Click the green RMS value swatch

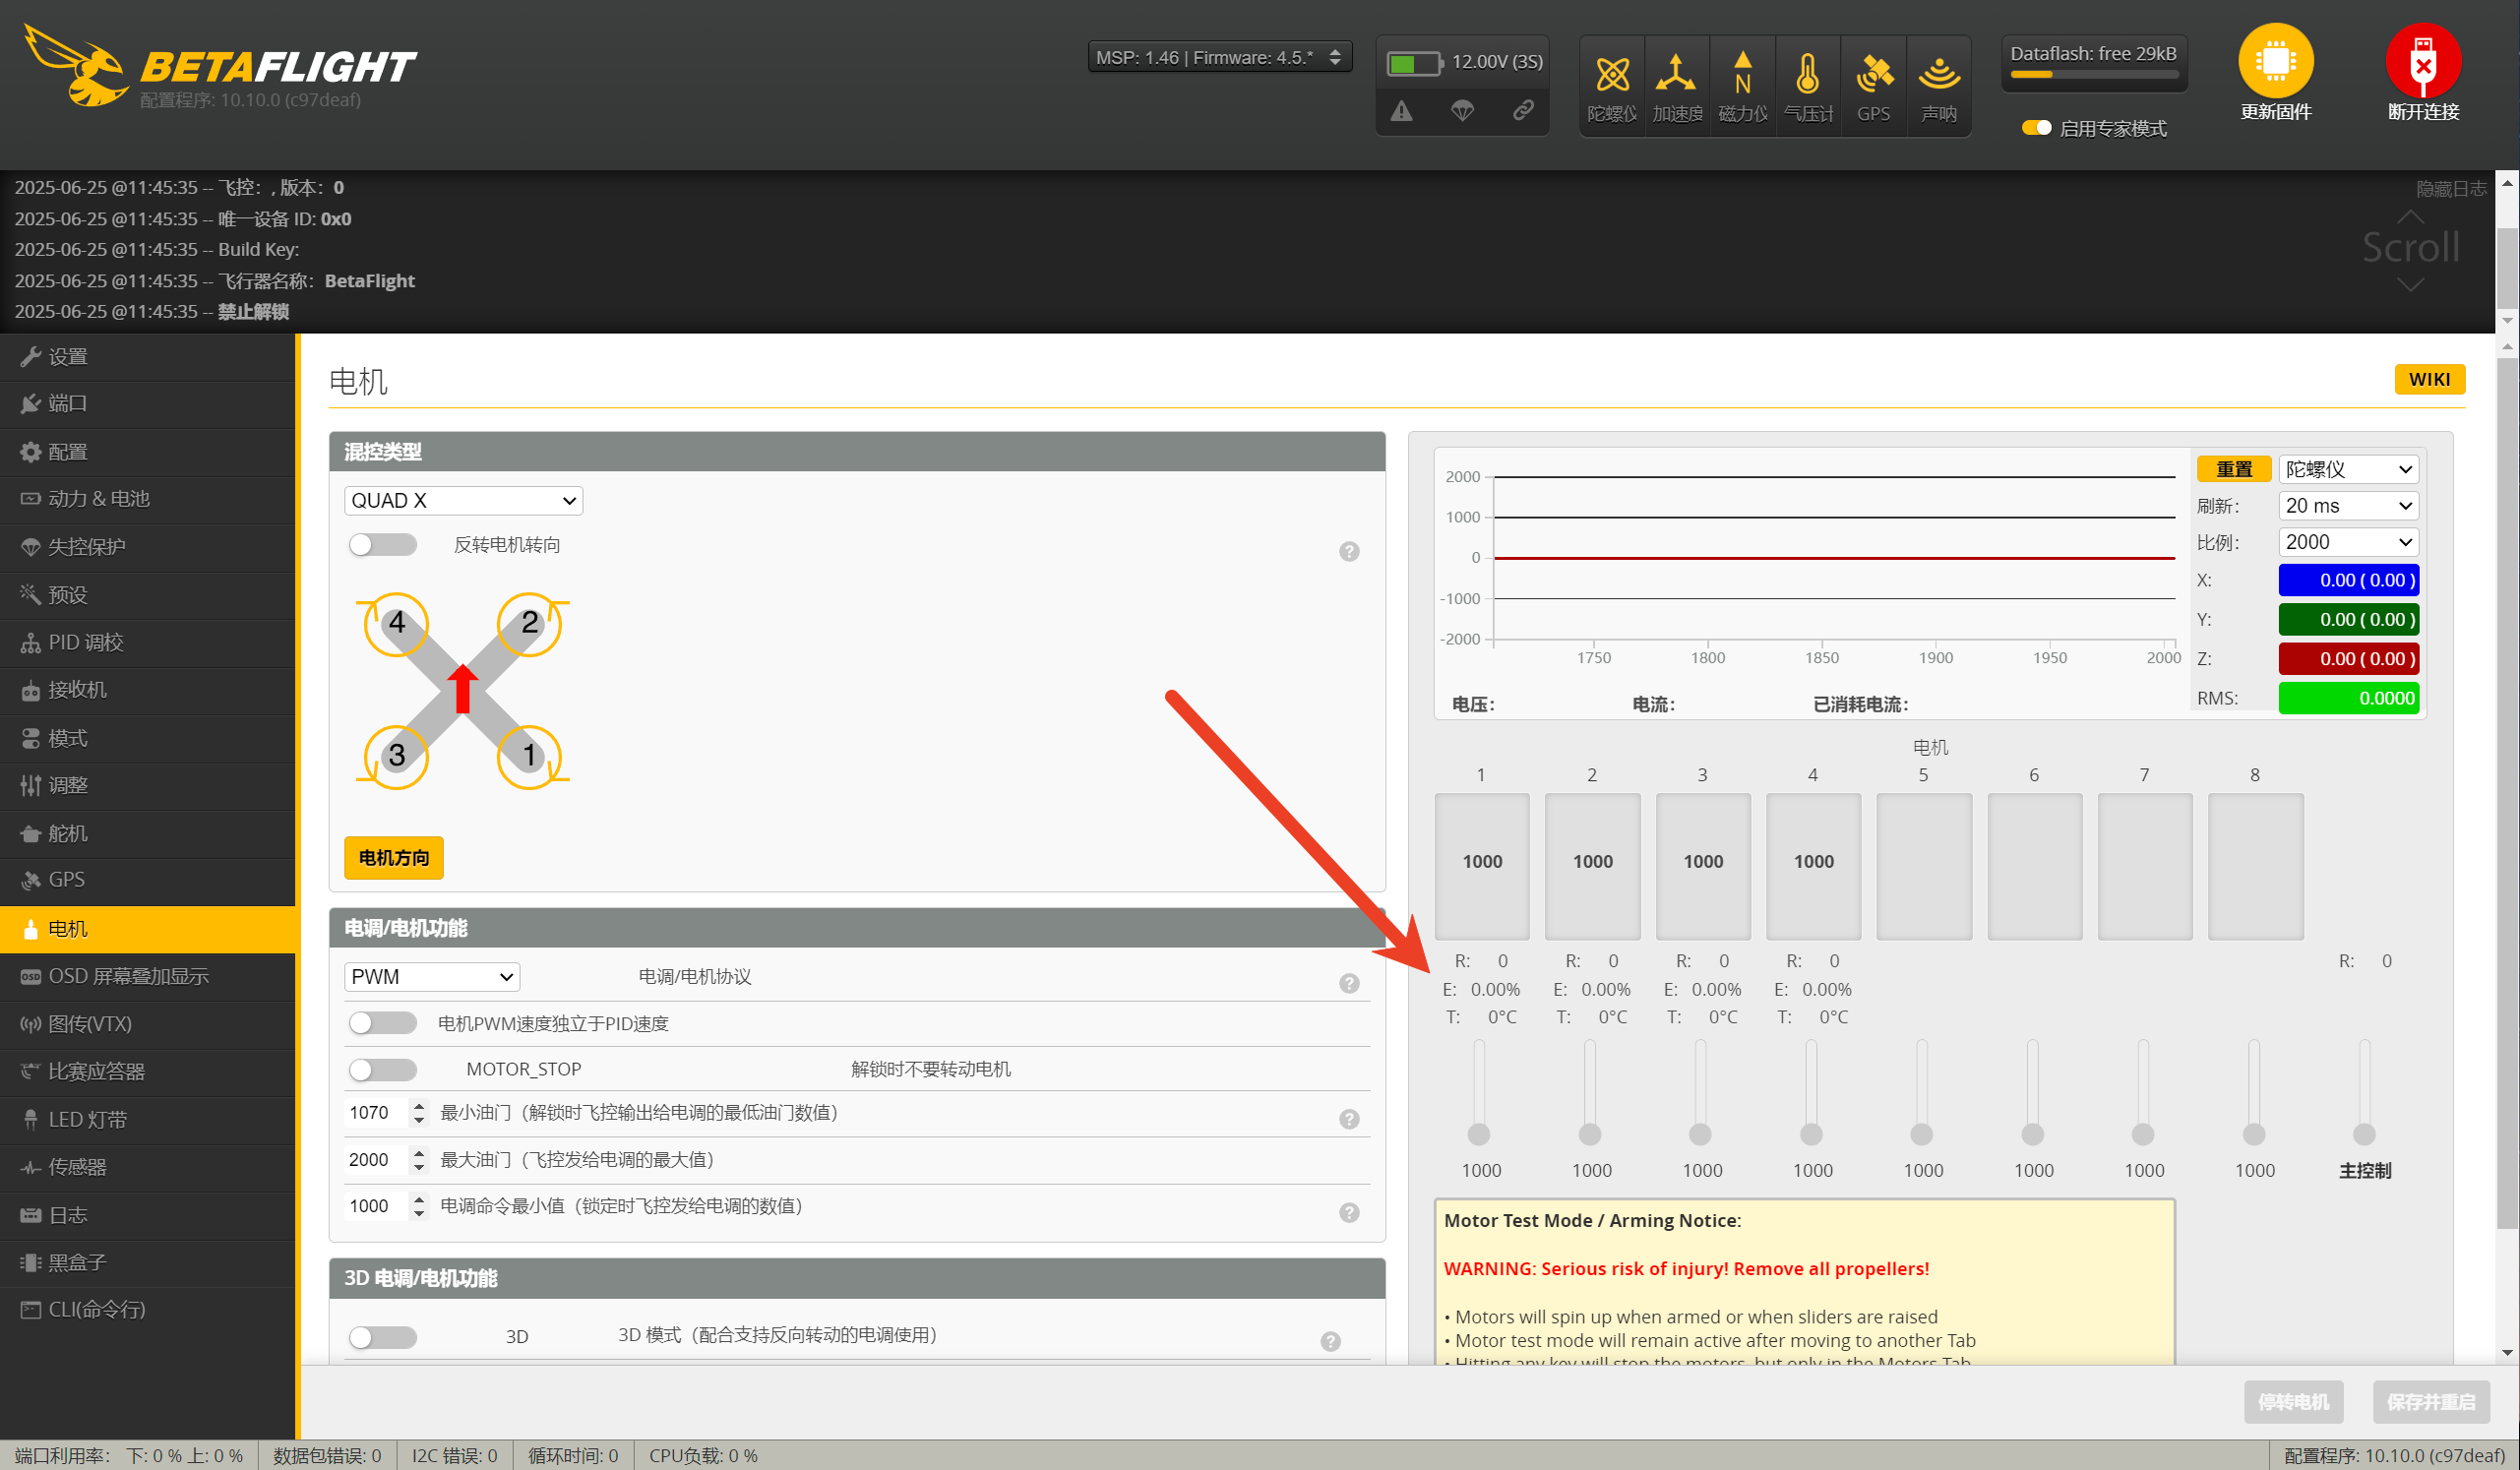pyautogui.click(x=2348, y=698)
